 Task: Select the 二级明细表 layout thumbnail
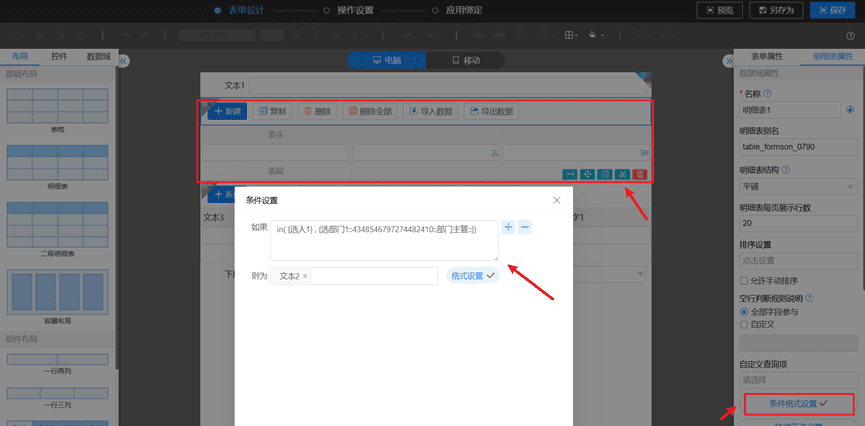[x=57, y=225]
